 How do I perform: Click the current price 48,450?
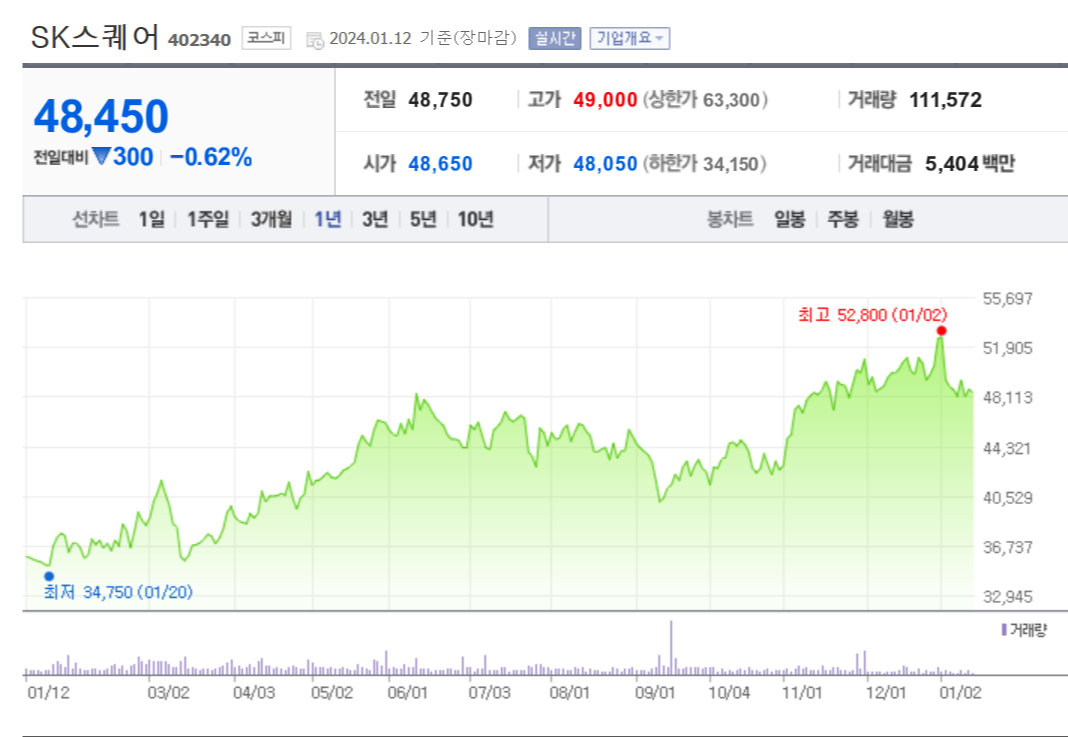point(101,116)
